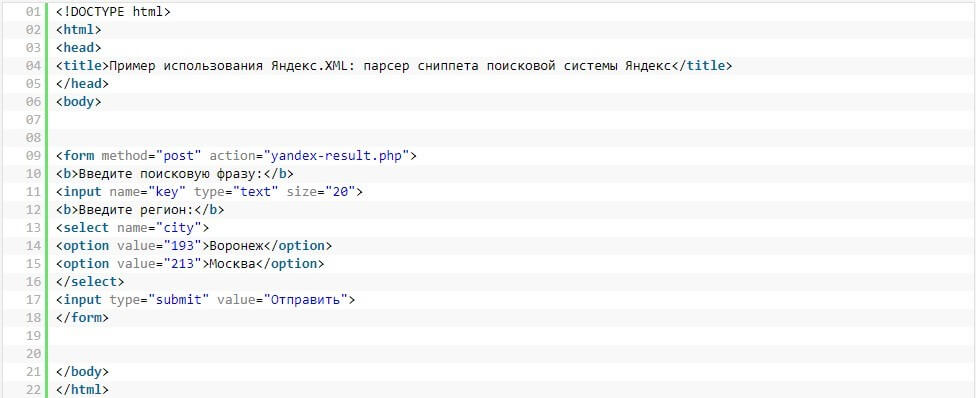Click line number 04 in the gutter

tap(34, 66)
